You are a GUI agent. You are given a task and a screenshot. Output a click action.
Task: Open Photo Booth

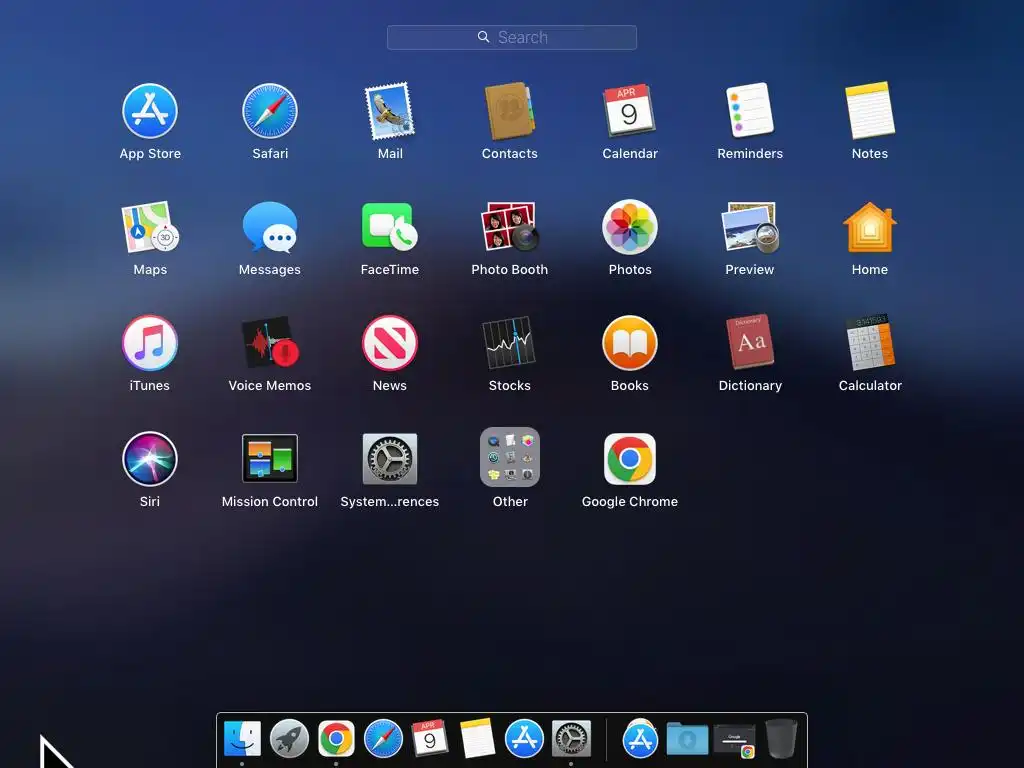pyautogui.click(x=509, y=227)
